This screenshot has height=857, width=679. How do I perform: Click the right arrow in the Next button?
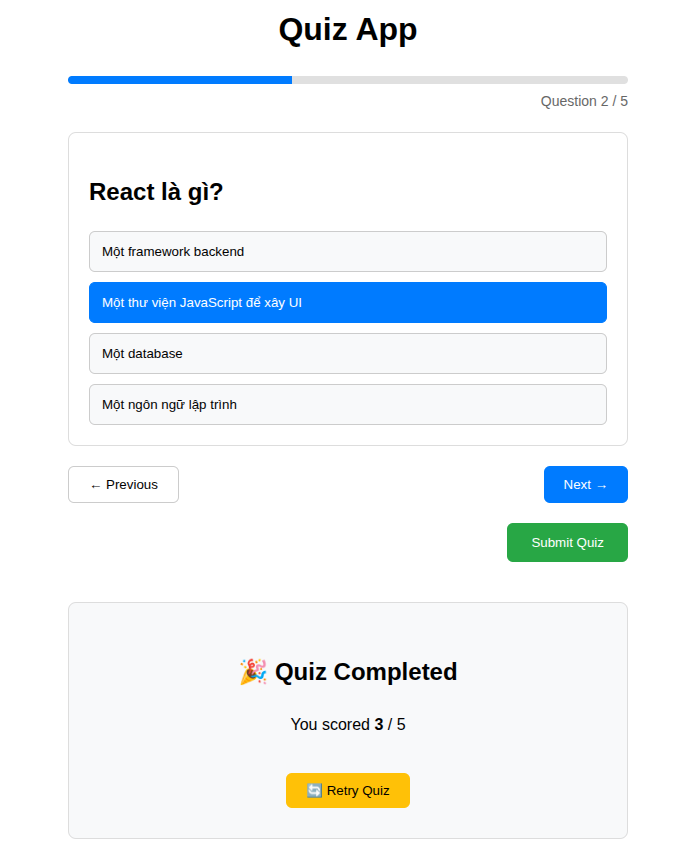tap(604, 484)
